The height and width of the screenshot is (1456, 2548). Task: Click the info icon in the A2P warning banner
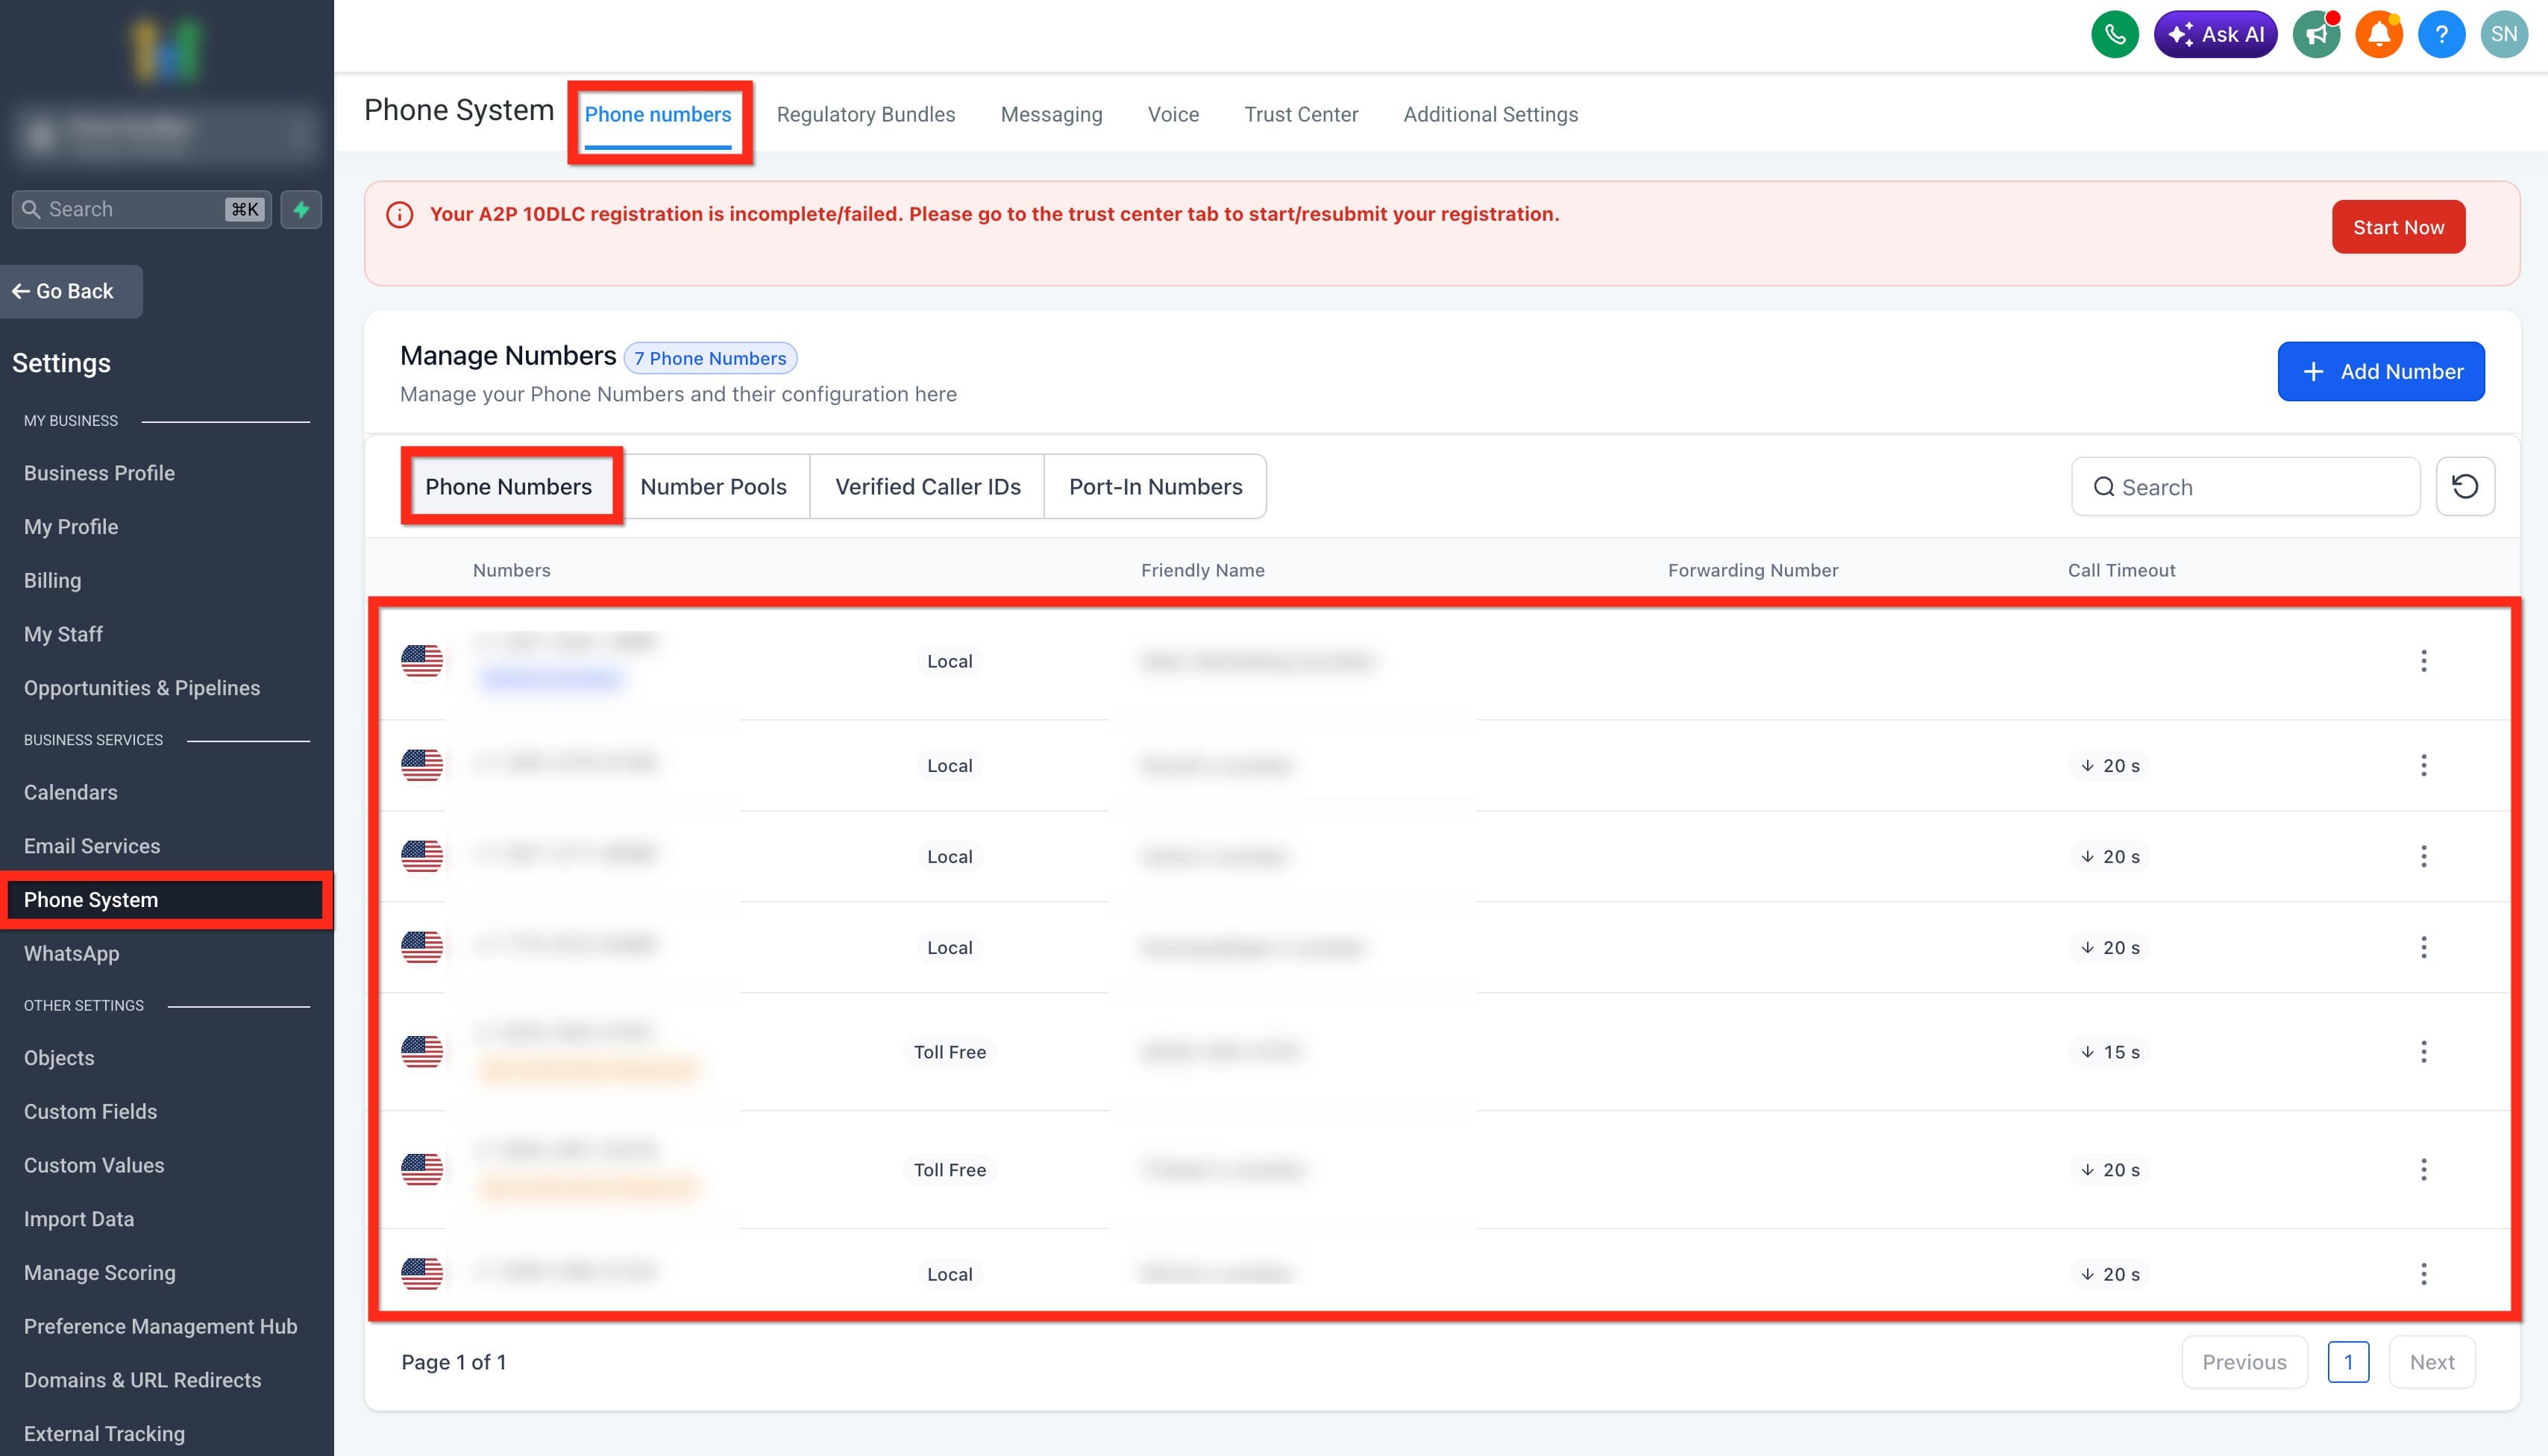[399, 215]
